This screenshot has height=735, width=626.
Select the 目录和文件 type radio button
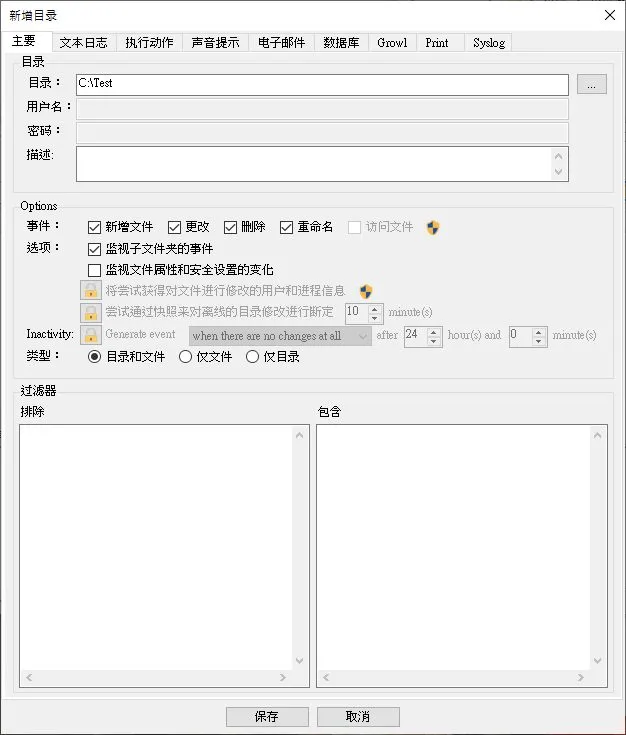tap(94, 357)
